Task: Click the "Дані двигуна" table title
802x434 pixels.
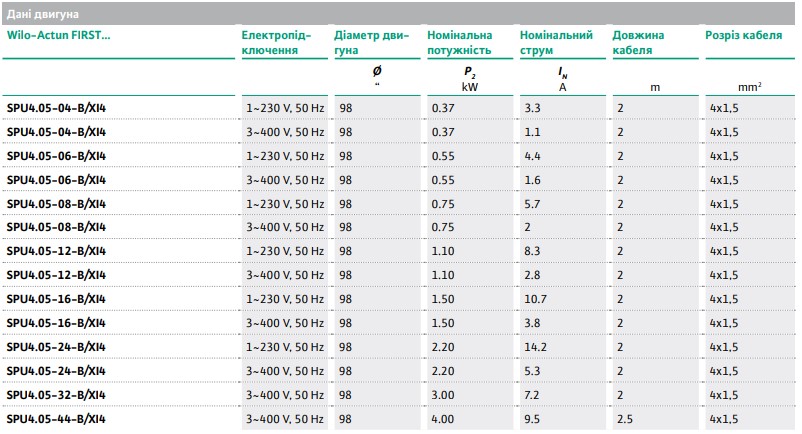Action: [x=45, y=15]
